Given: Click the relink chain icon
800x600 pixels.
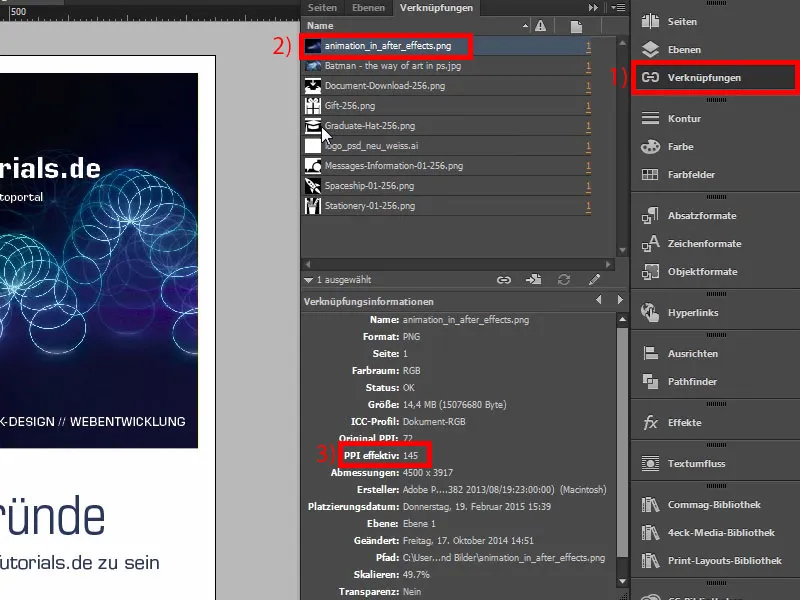Looking at the screenshot, I should 504,280.
